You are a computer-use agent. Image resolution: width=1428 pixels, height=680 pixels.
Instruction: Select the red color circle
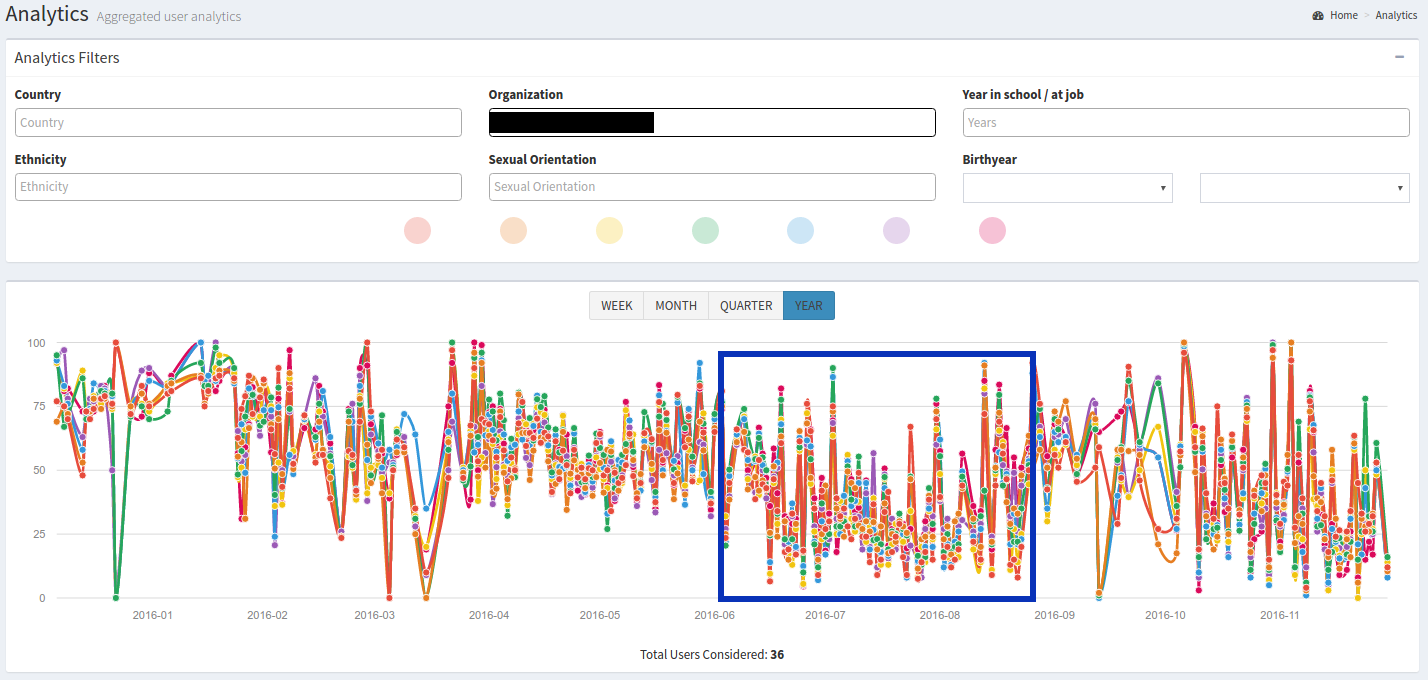(417, 230)
